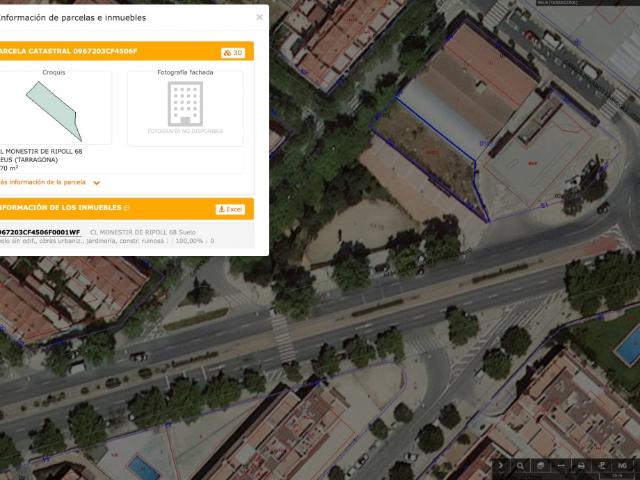Close the parcel information dialog

pos(260,17)
